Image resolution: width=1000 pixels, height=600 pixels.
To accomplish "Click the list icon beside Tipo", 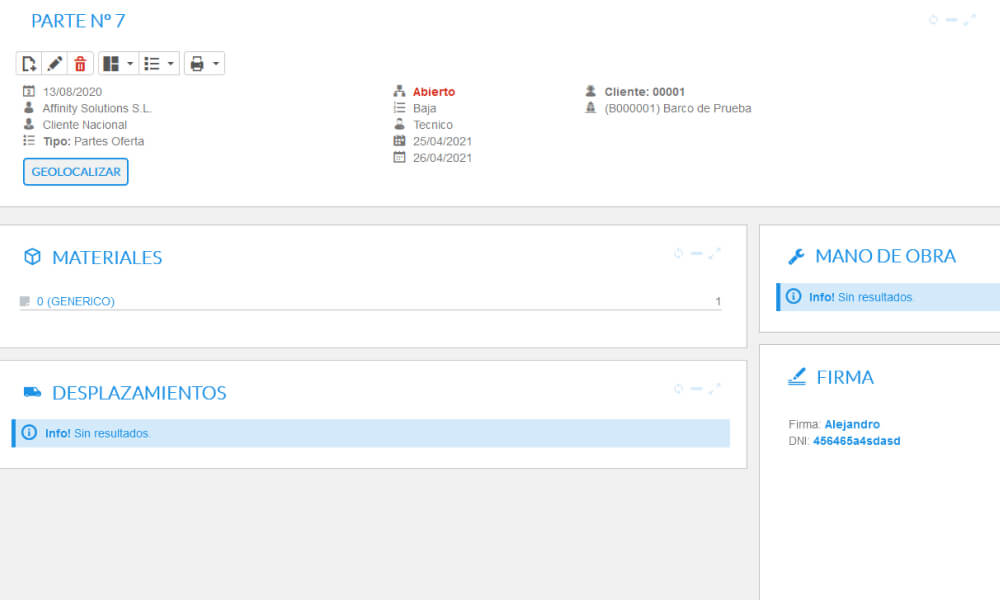I will (x=29, y=140).
